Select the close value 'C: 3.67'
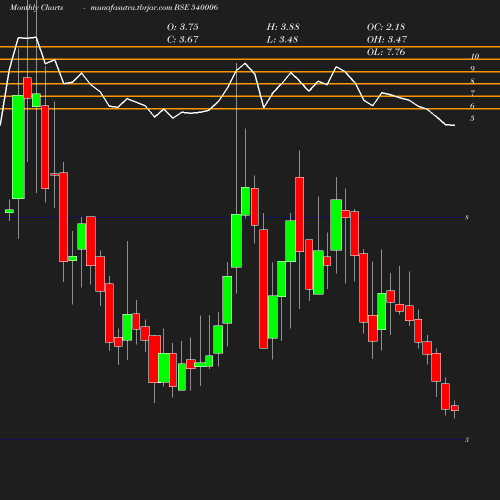The width and height of the screenshot is (500, 500). [183, 40]
